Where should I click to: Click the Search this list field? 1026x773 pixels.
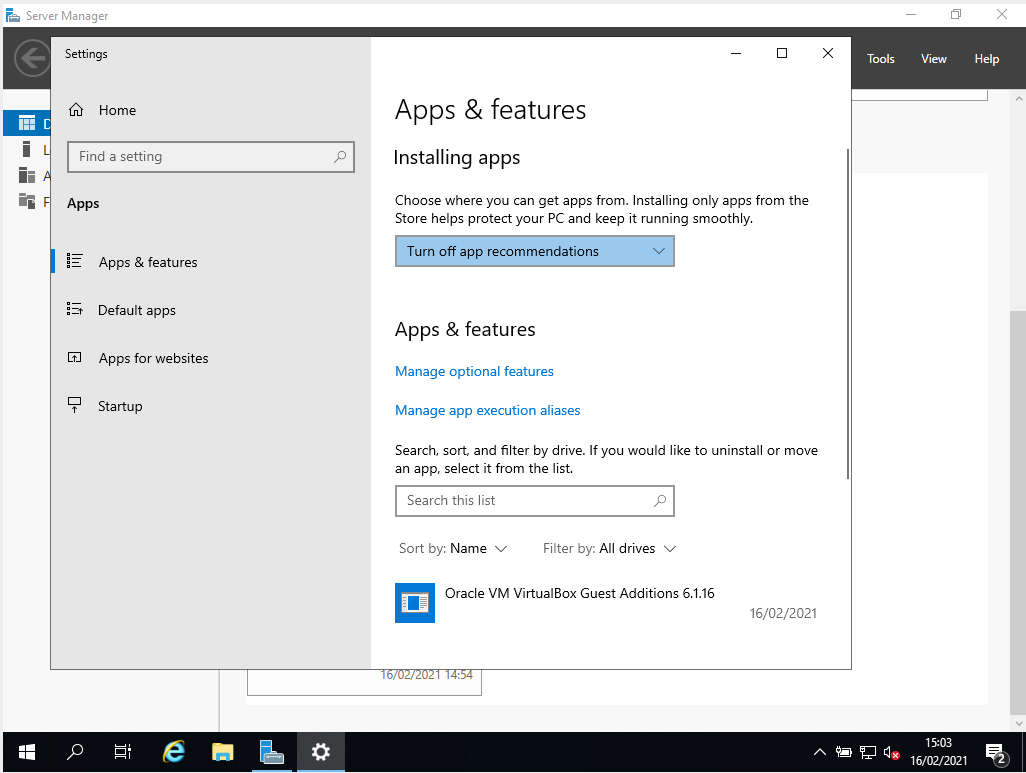pos(534,500)
